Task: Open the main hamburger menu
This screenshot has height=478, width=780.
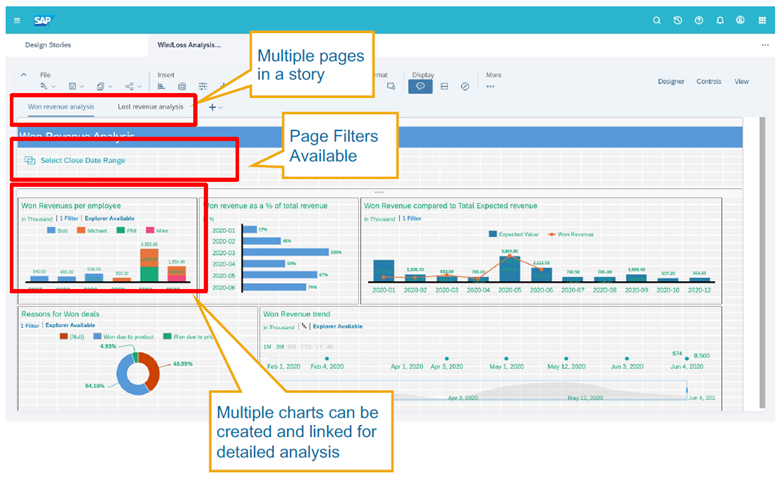Action: (x=17, y=20)
